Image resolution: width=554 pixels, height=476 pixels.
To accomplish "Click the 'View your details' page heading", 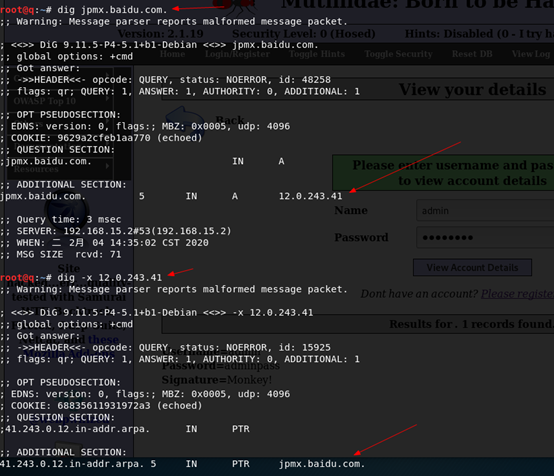I will point(472,89).
